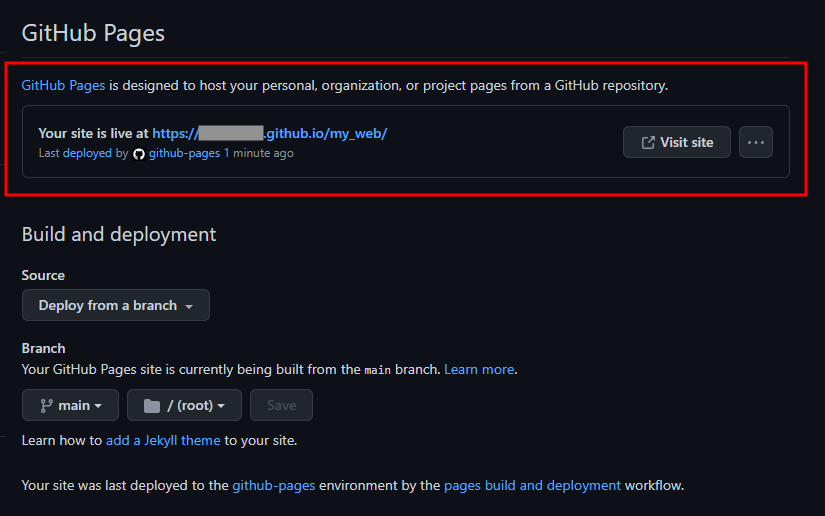Click the Build and deployment heading
This screenshot has height=516, width=825.
[x=119, y=234]
